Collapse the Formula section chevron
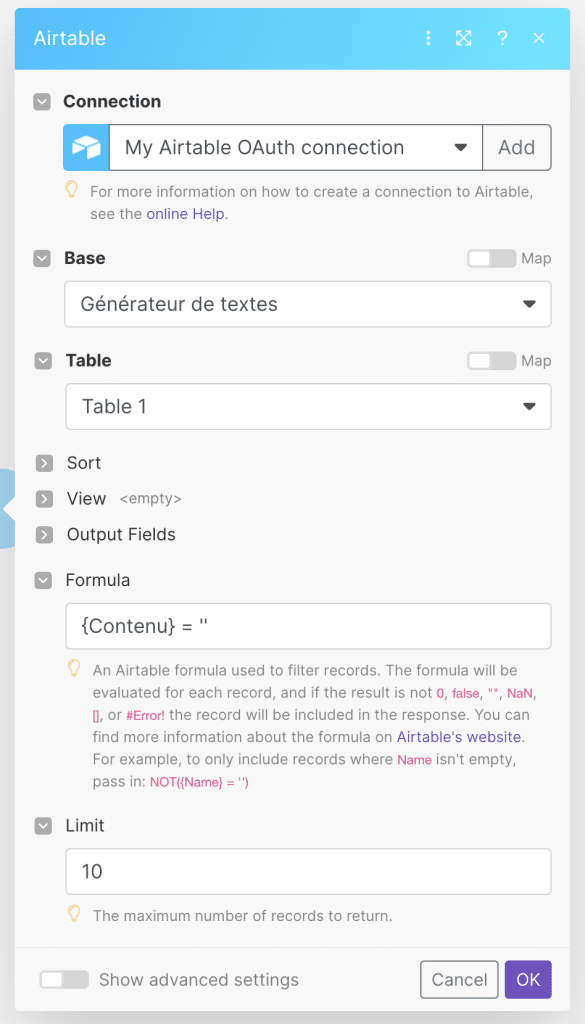The width and height of the screenshot is (585, 1024). [x=44, y=581]
